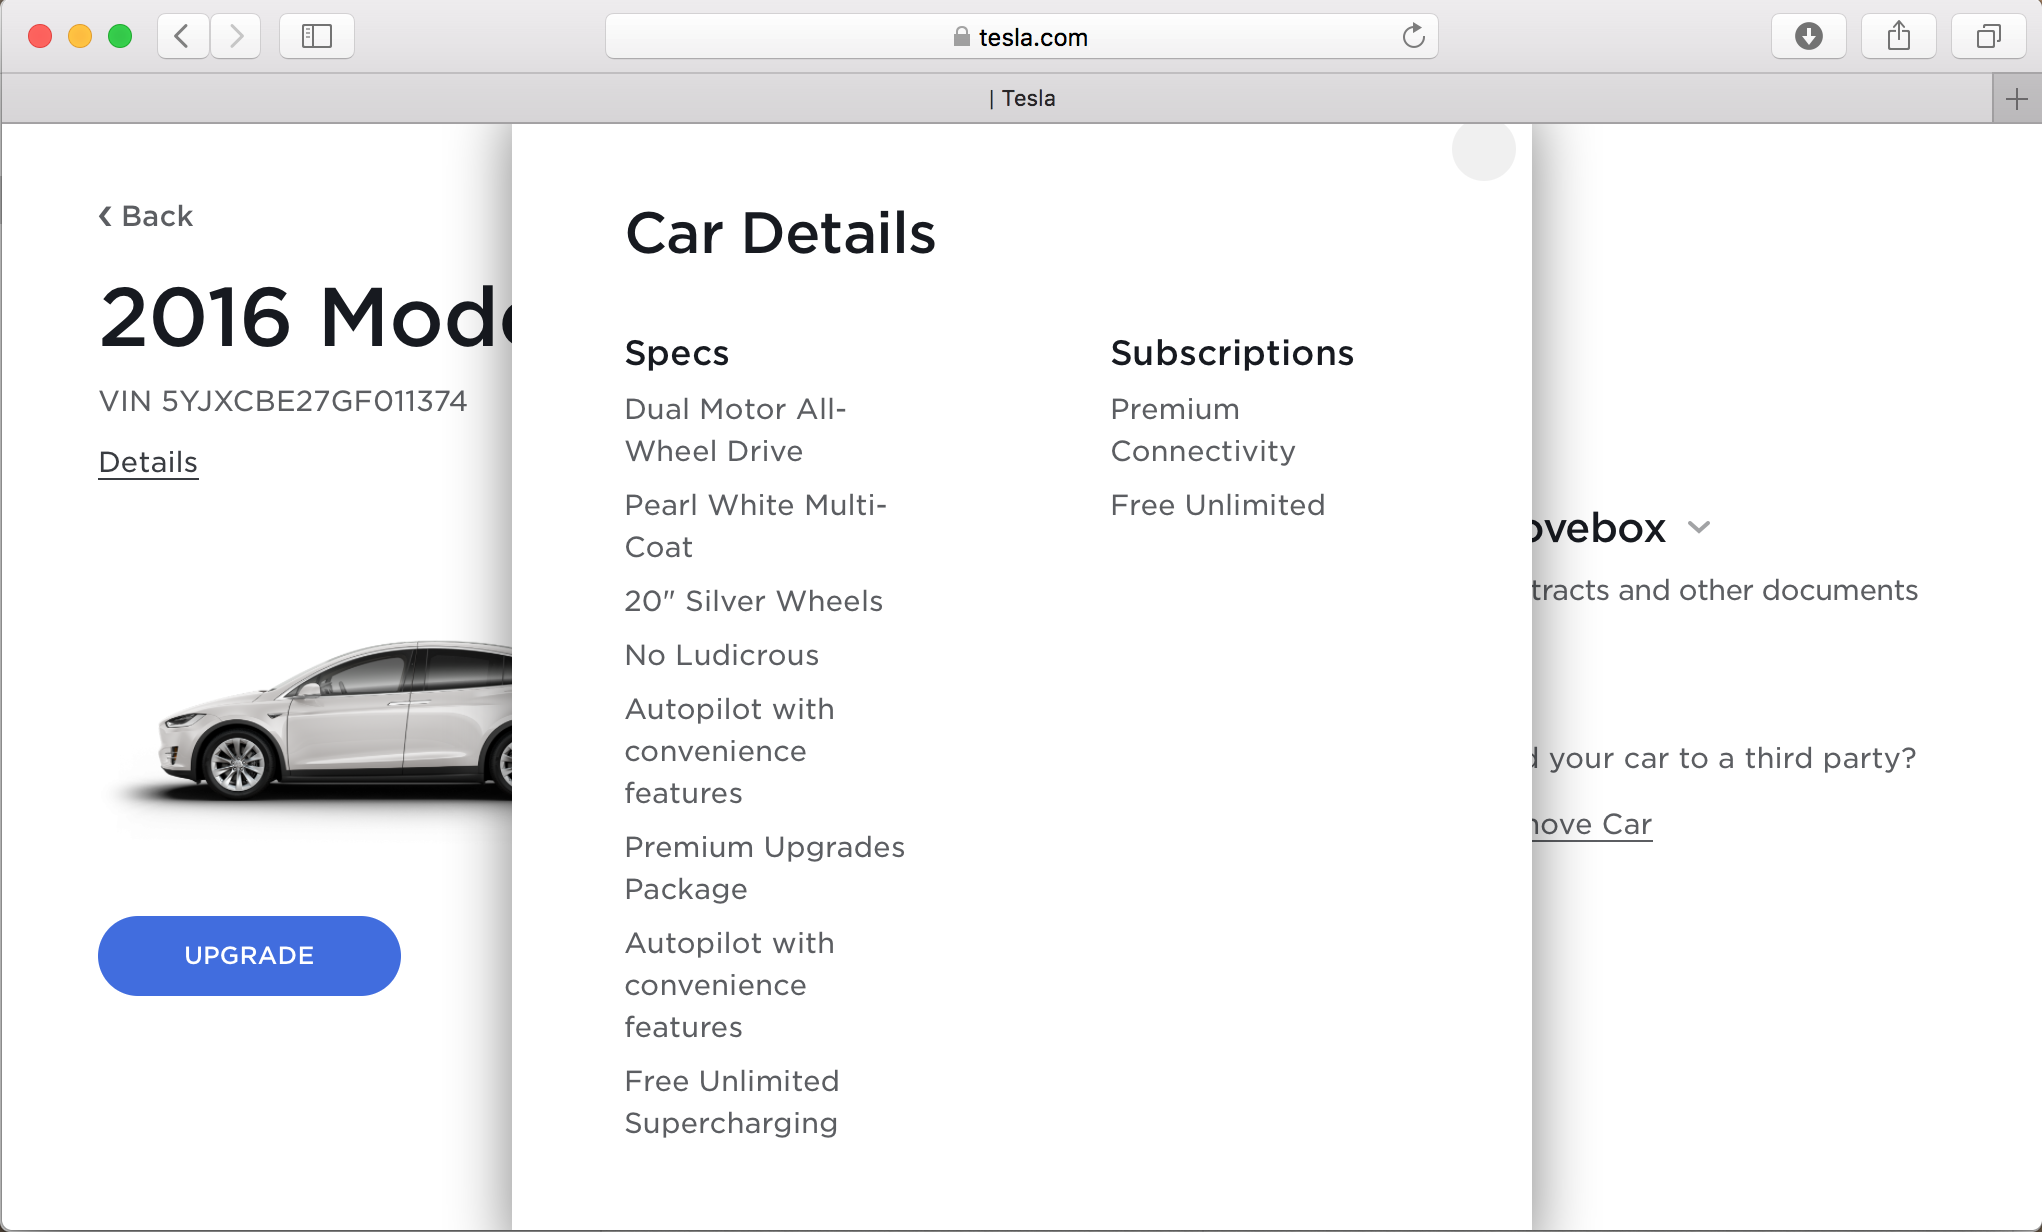Open the Details link under VIN
Viewport: 2042px width, 1232px height.
[x=148, y=462]
